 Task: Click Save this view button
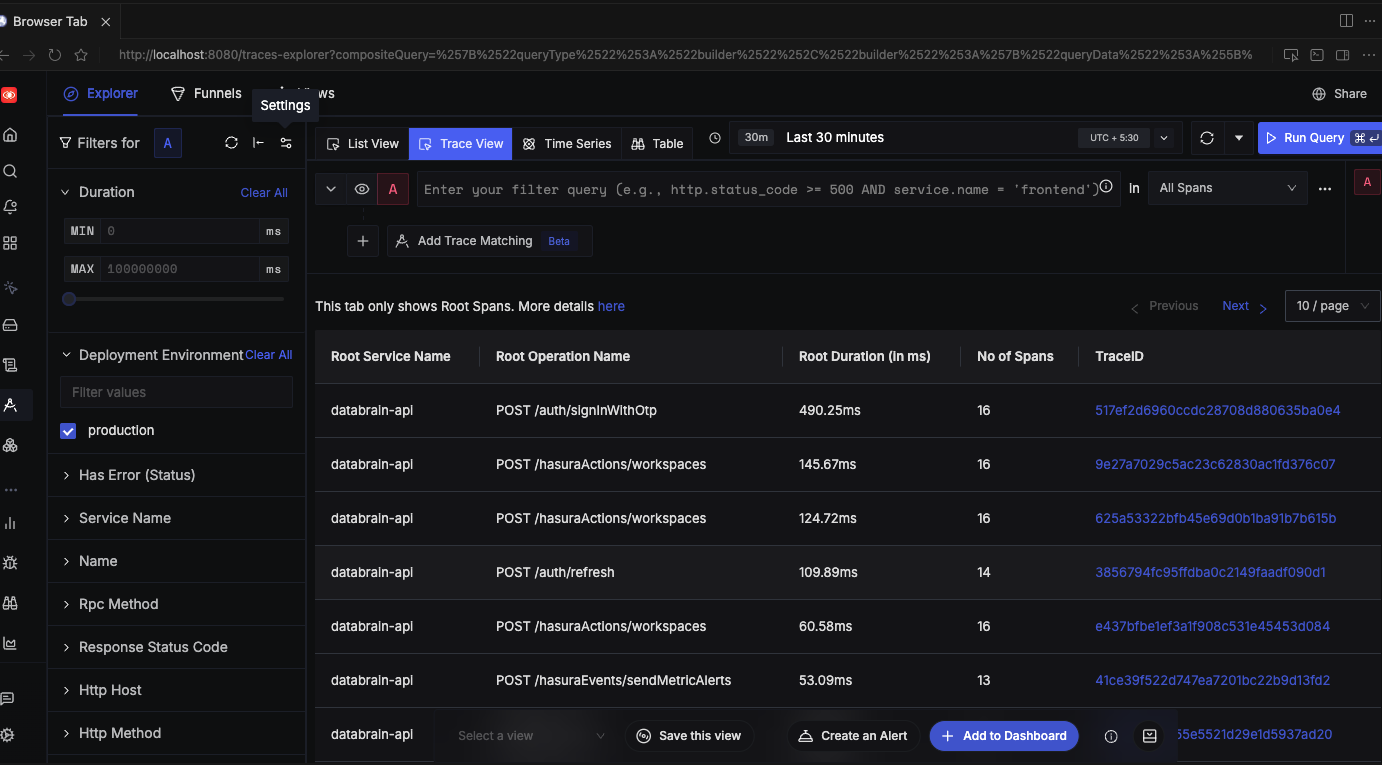point(689,736)
